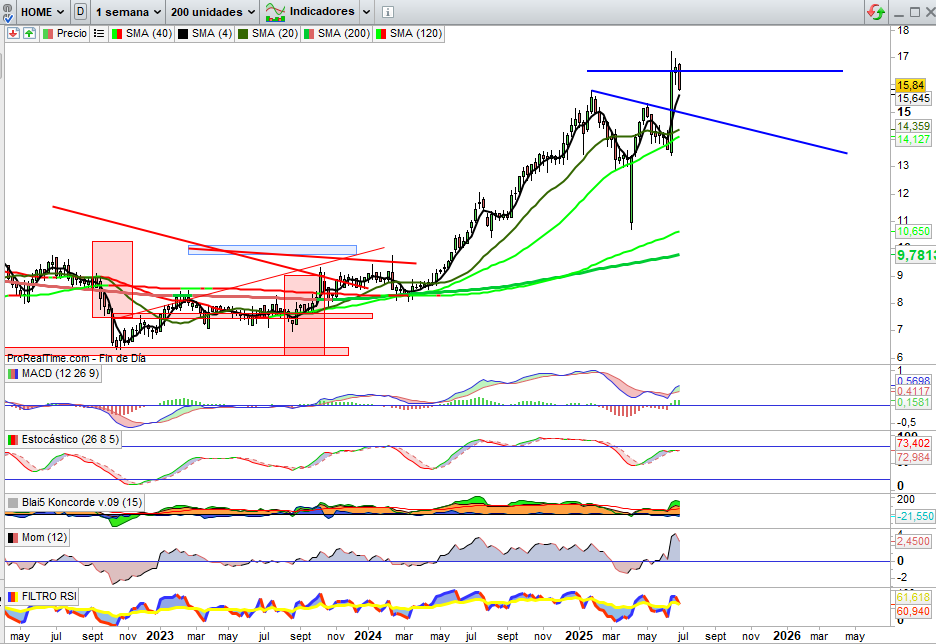This screenshot has width=936, height=644.
Task: Open the Indicadores panel
Action: click(x=309, y=11)
